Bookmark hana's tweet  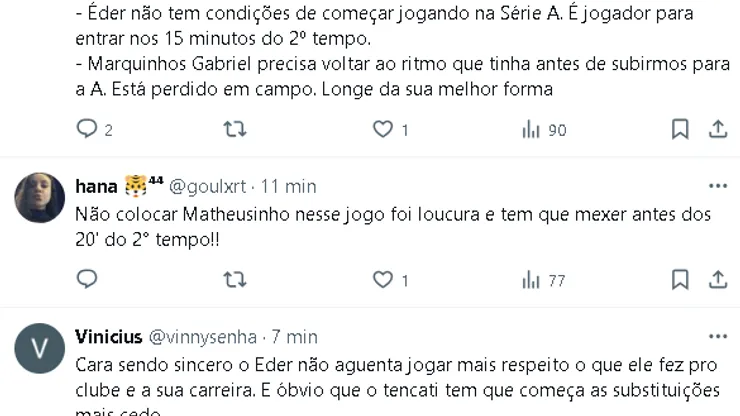pos(680,280)
